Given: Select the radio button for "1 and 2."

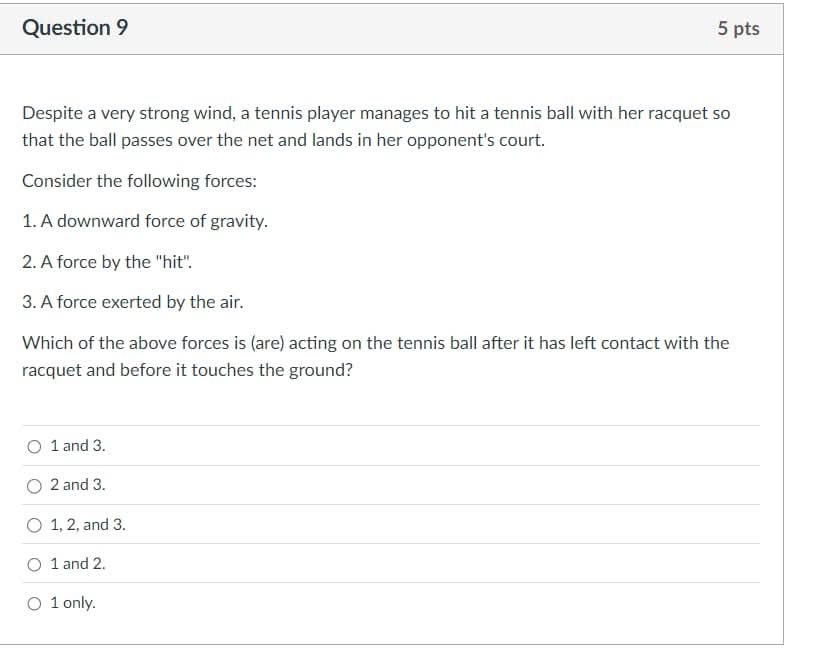Looking at the screenshot, I should [x=34, y=563].
